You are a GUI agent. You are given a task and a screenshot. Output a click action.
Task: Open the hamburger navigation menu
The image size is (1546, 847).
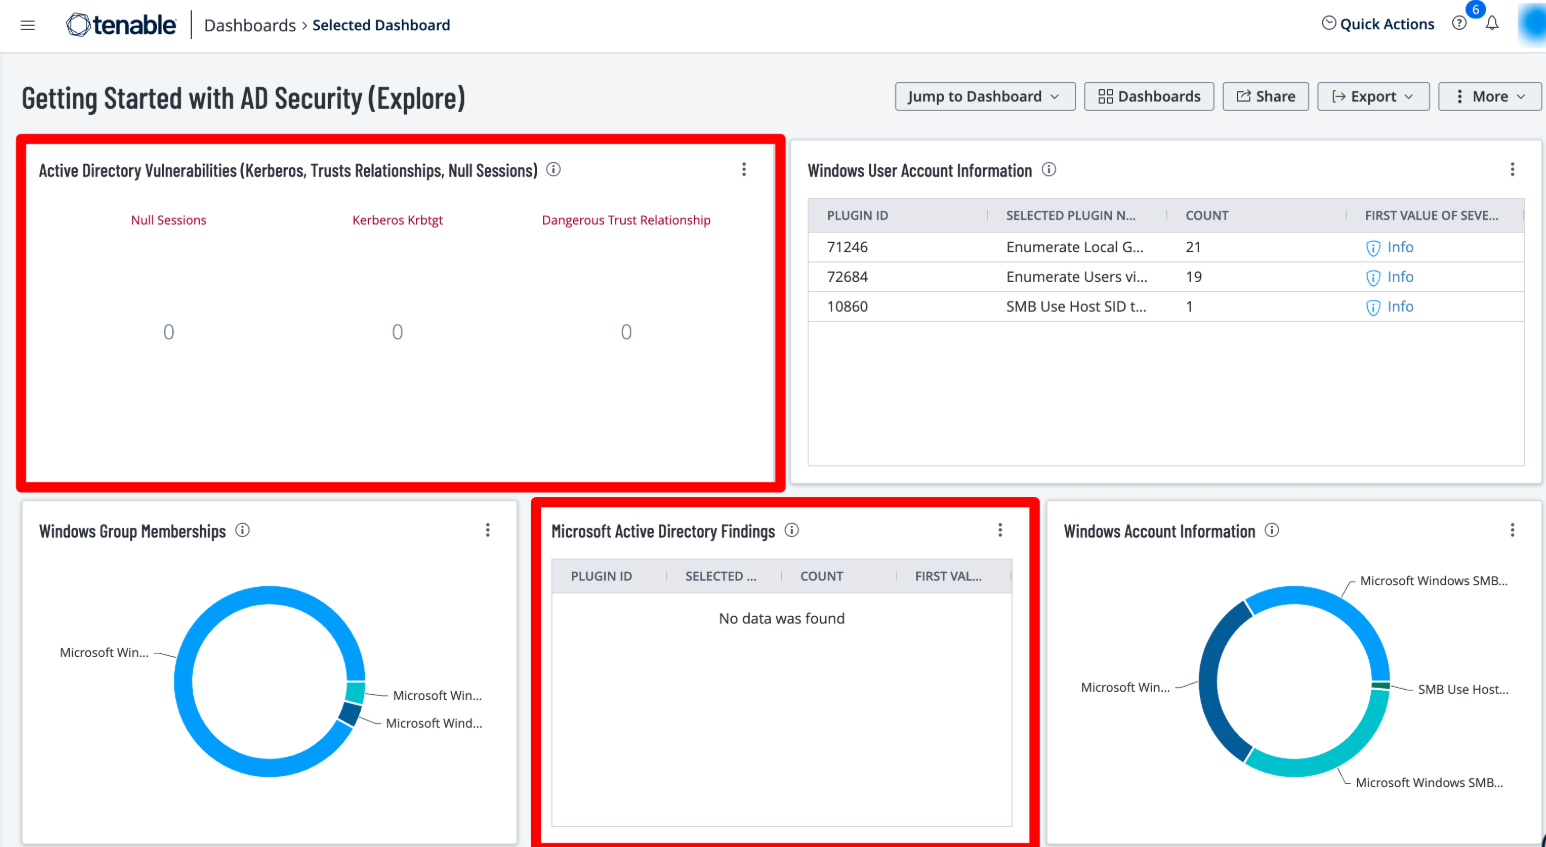(x=28, y=25)
